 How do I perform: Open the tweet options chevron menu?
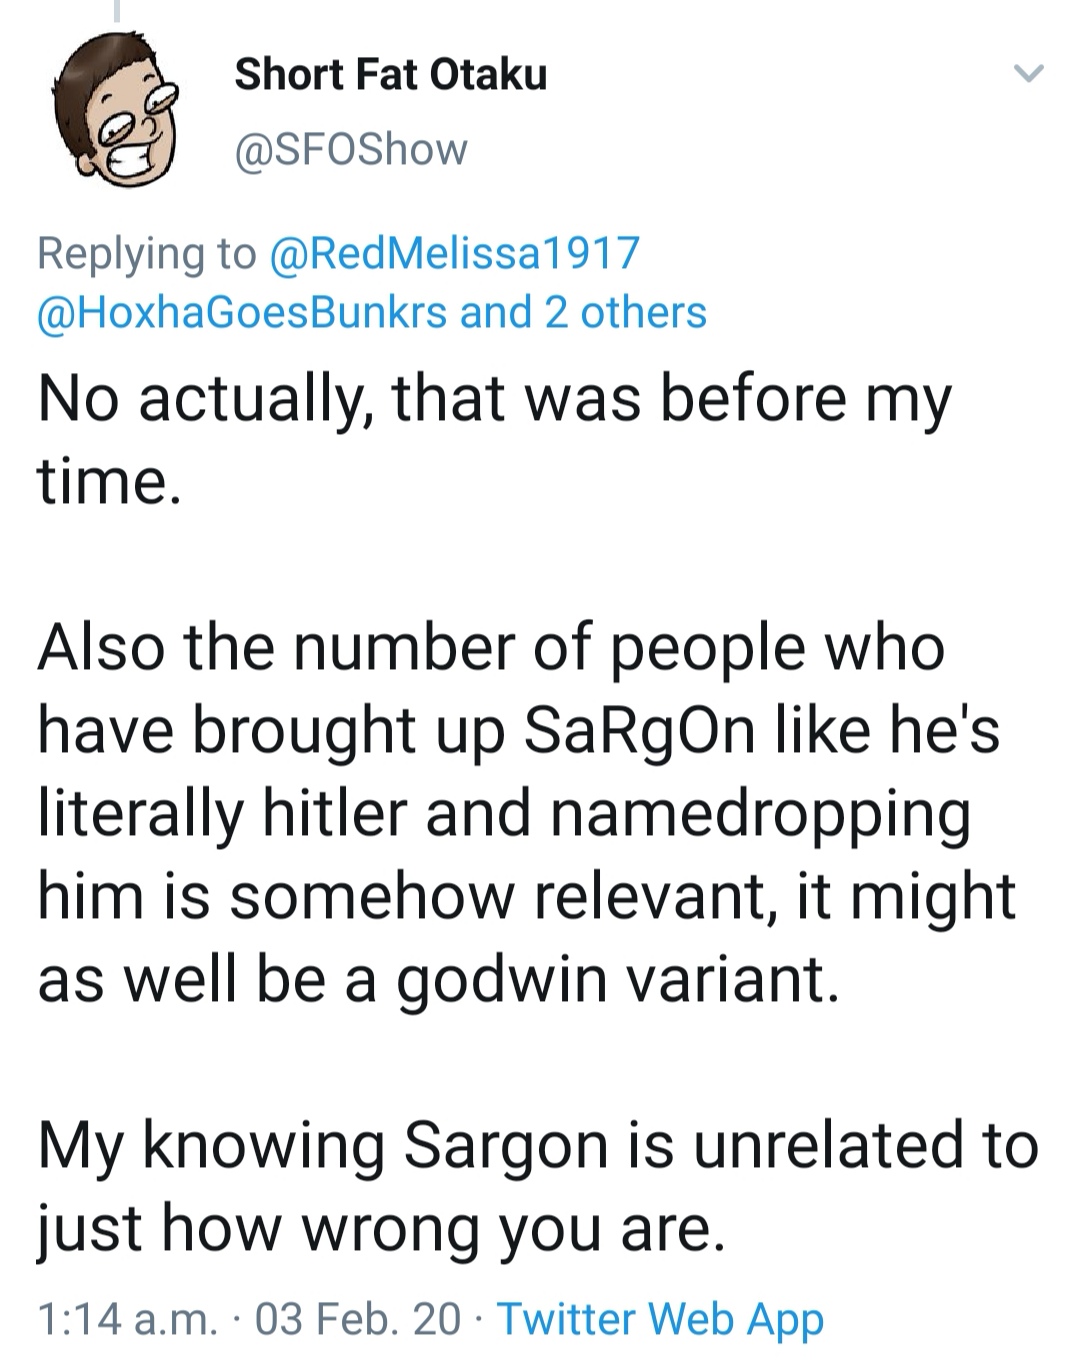(1028, 73)
